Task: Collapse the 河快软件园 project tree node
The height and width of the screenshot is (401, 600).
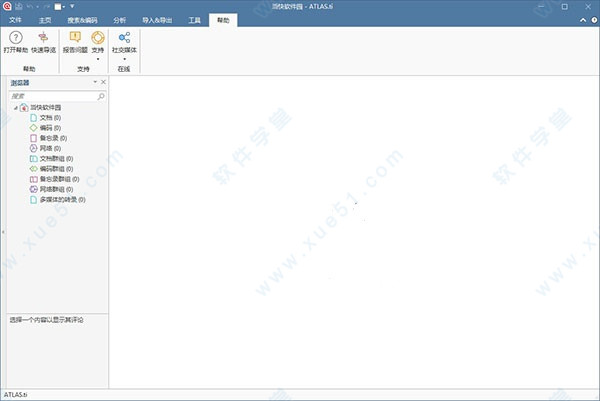Action: point(15,108)
